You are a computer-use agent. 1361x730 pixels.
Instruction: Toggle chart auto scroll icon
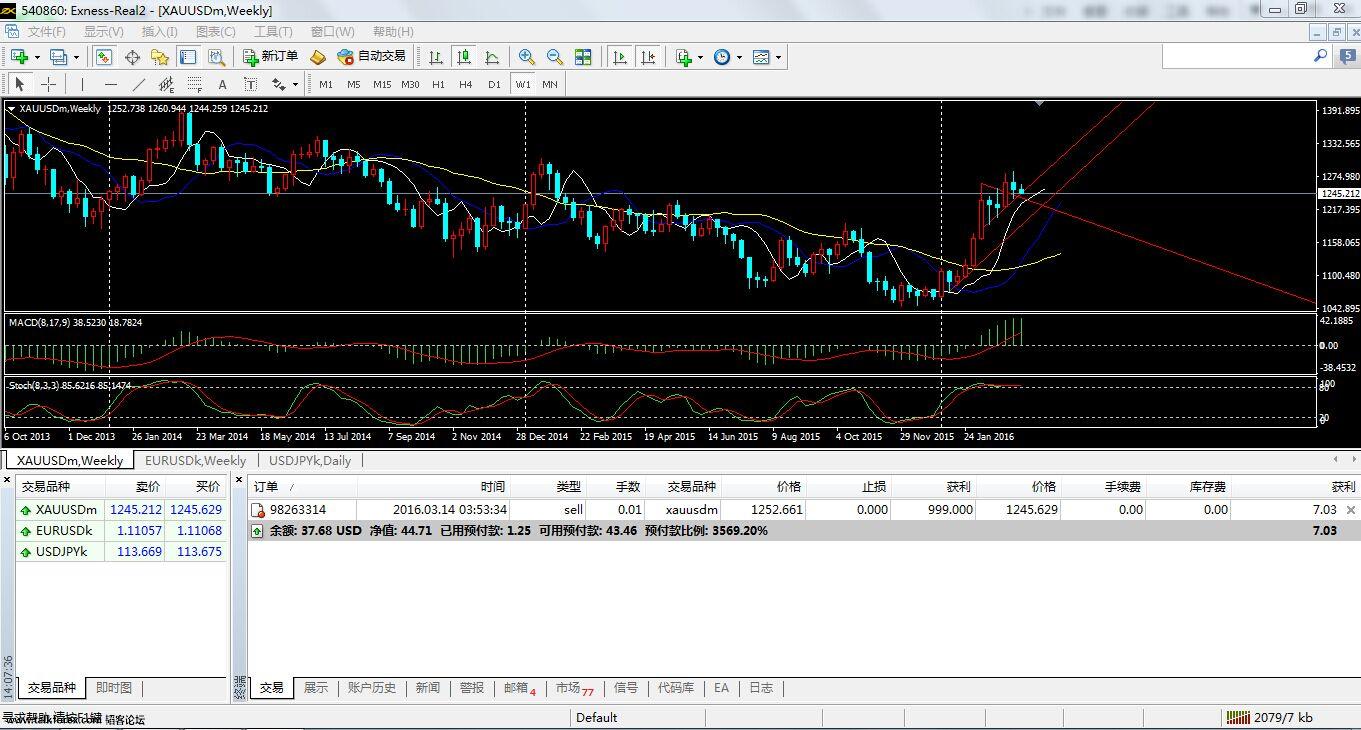click(x=620, y=57)
